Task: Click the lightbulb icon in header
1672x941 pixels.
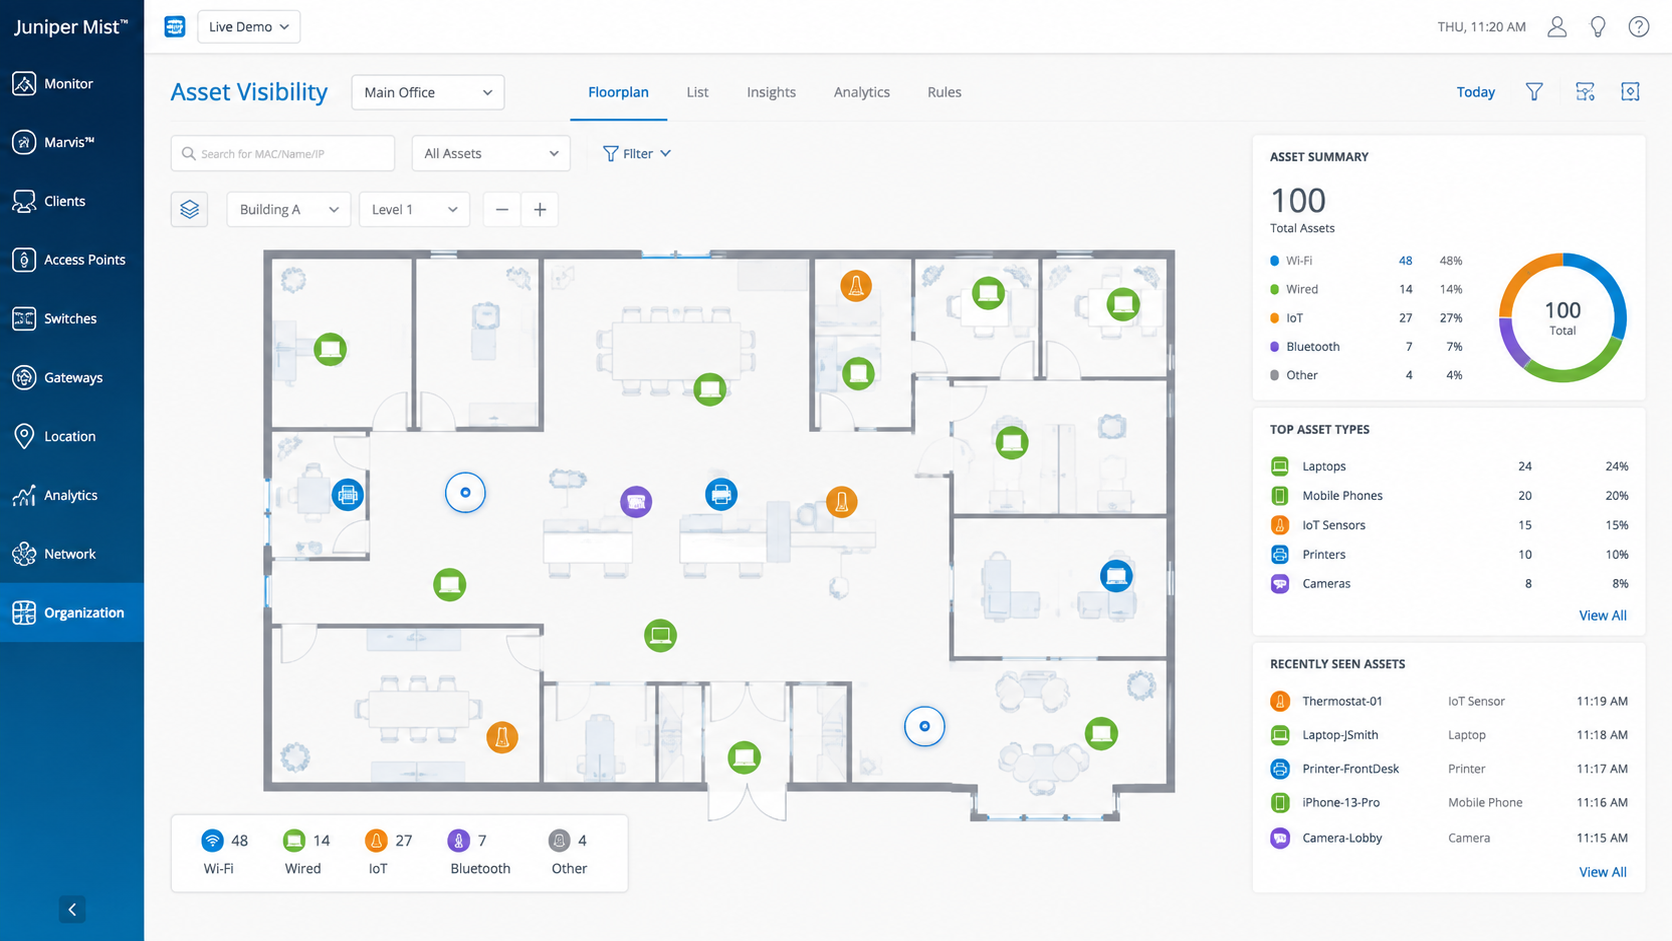Action: coord(1598,27)
